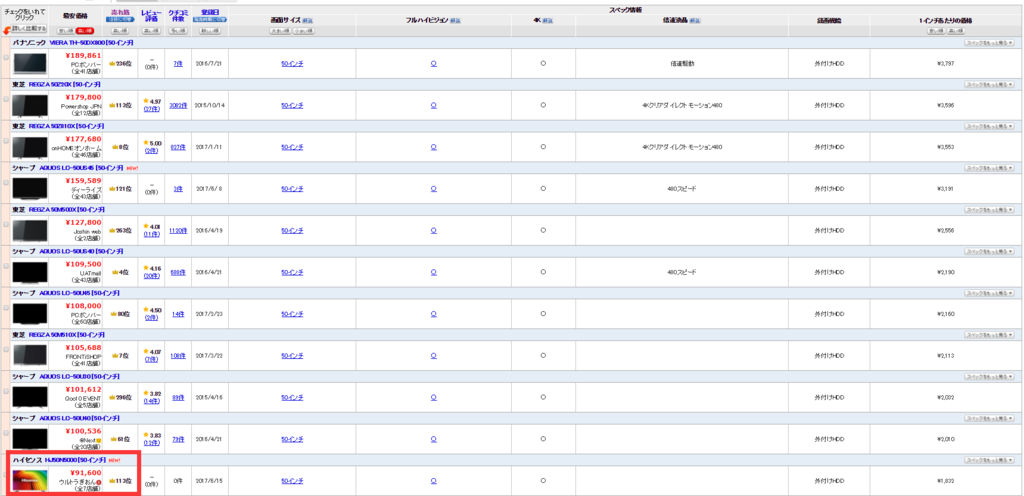
Task: Sort by 売れ筋 column header
Action: click(120, 13)
